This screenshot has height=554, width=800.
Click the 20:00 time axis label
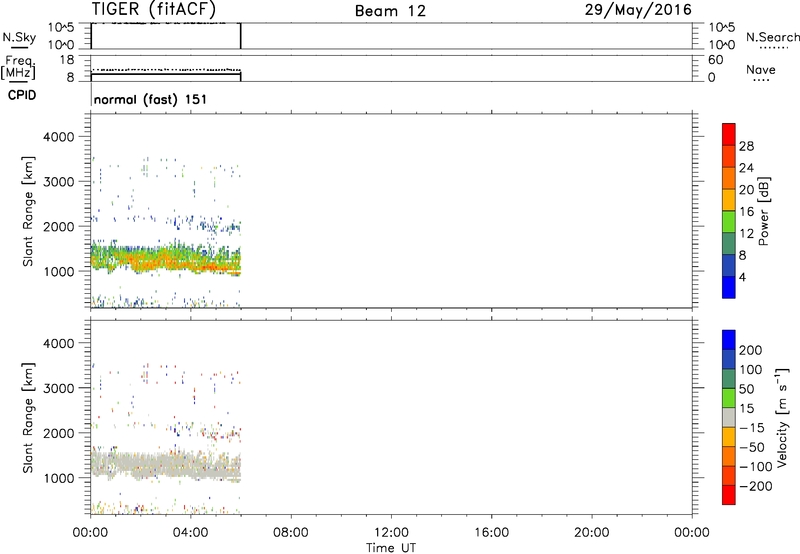click(591, 533)
